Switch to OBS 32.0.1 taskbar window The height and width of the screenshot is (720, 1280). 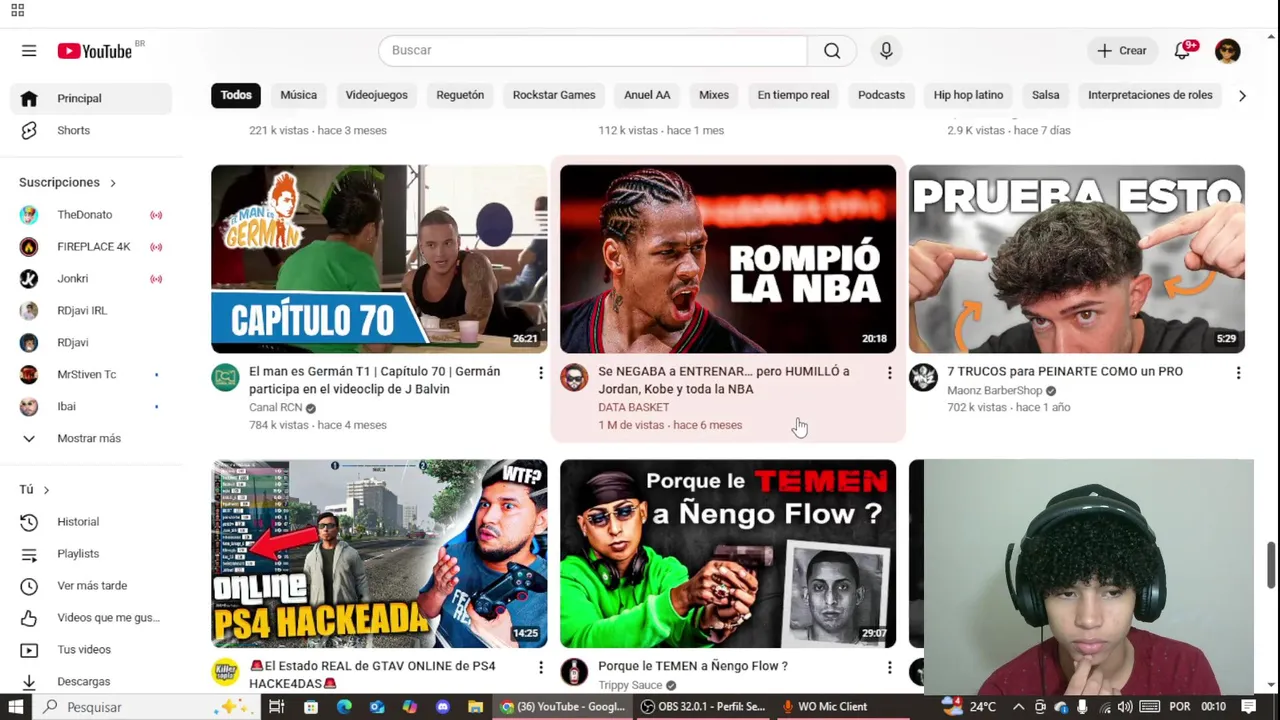pos(703,707)
